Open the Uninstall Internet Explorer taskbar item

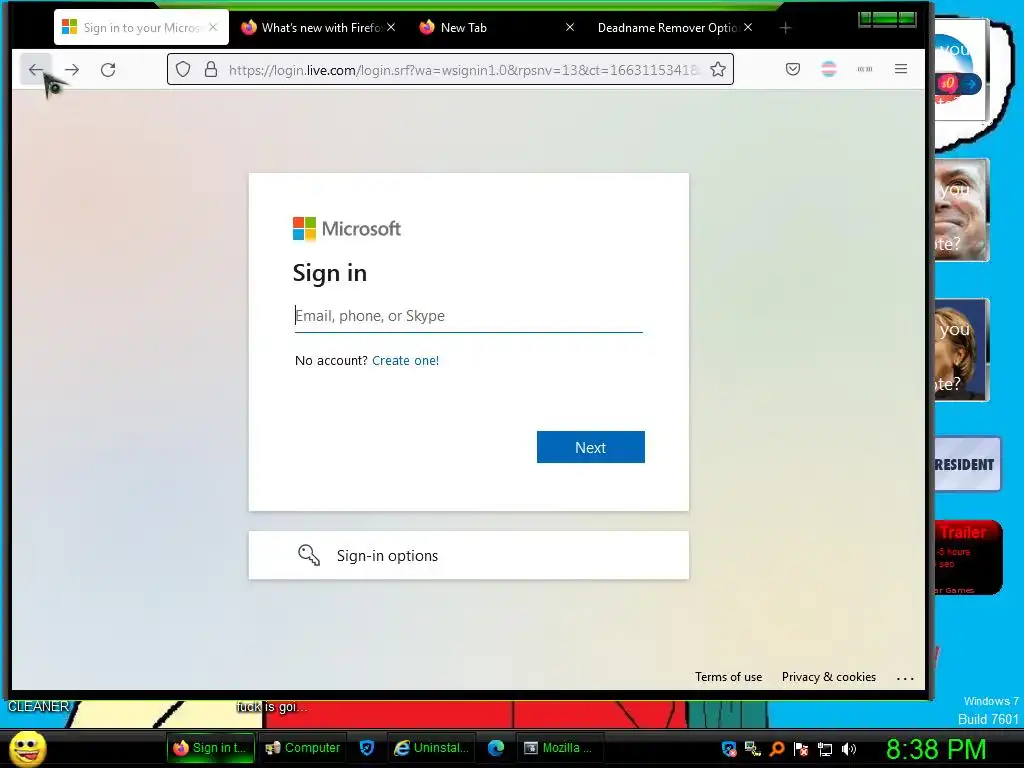431,748
